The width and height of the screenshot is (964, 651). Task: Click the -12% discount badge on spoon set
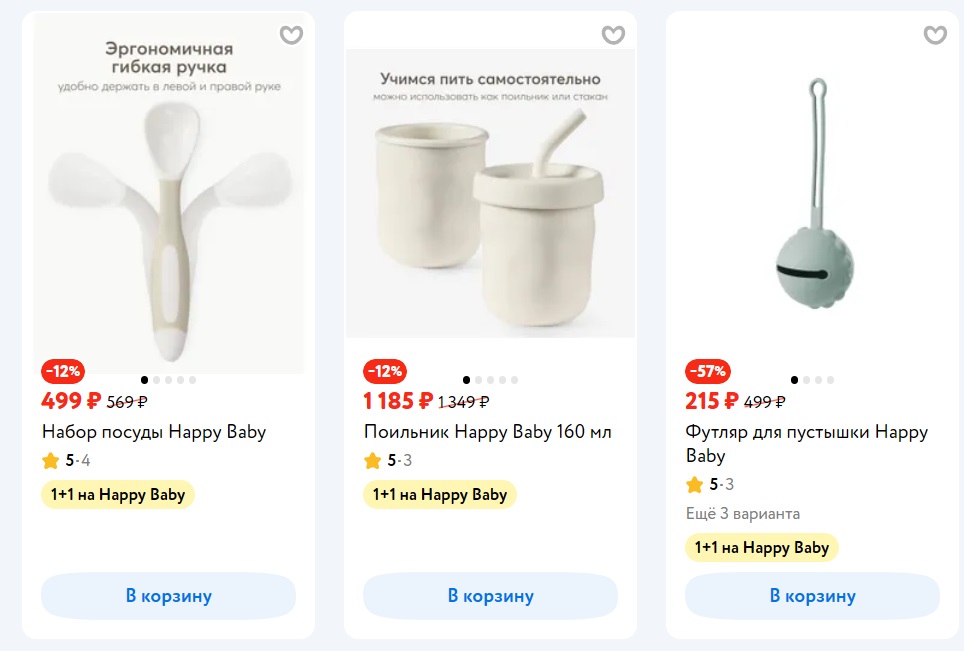coord(62,371)
